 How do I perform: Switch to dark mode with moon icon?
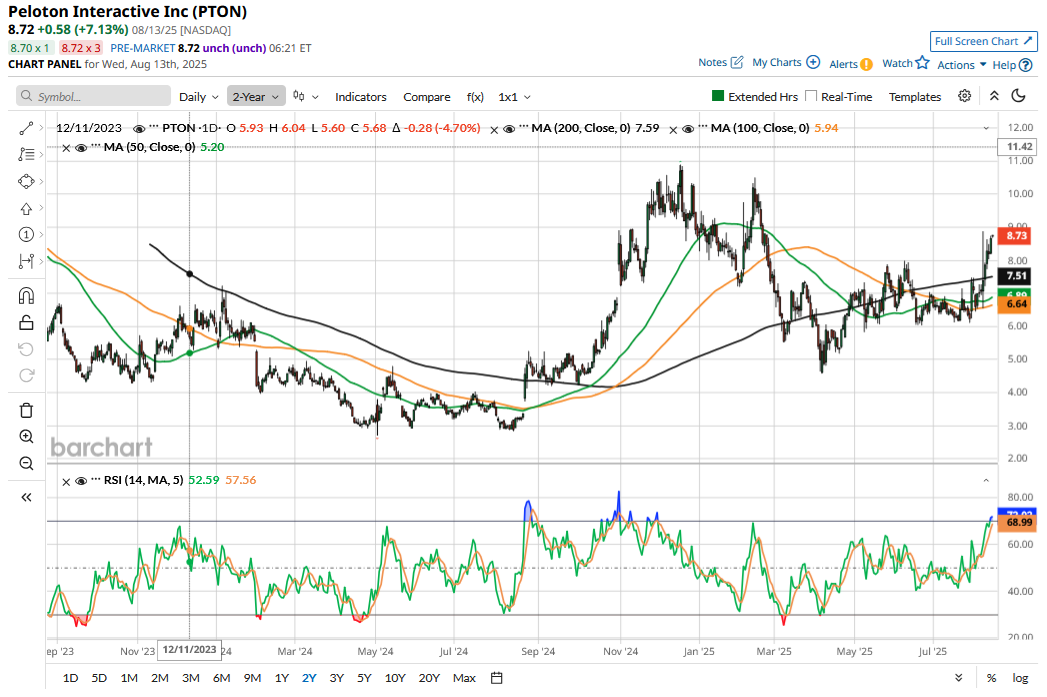click(1018, 96)
